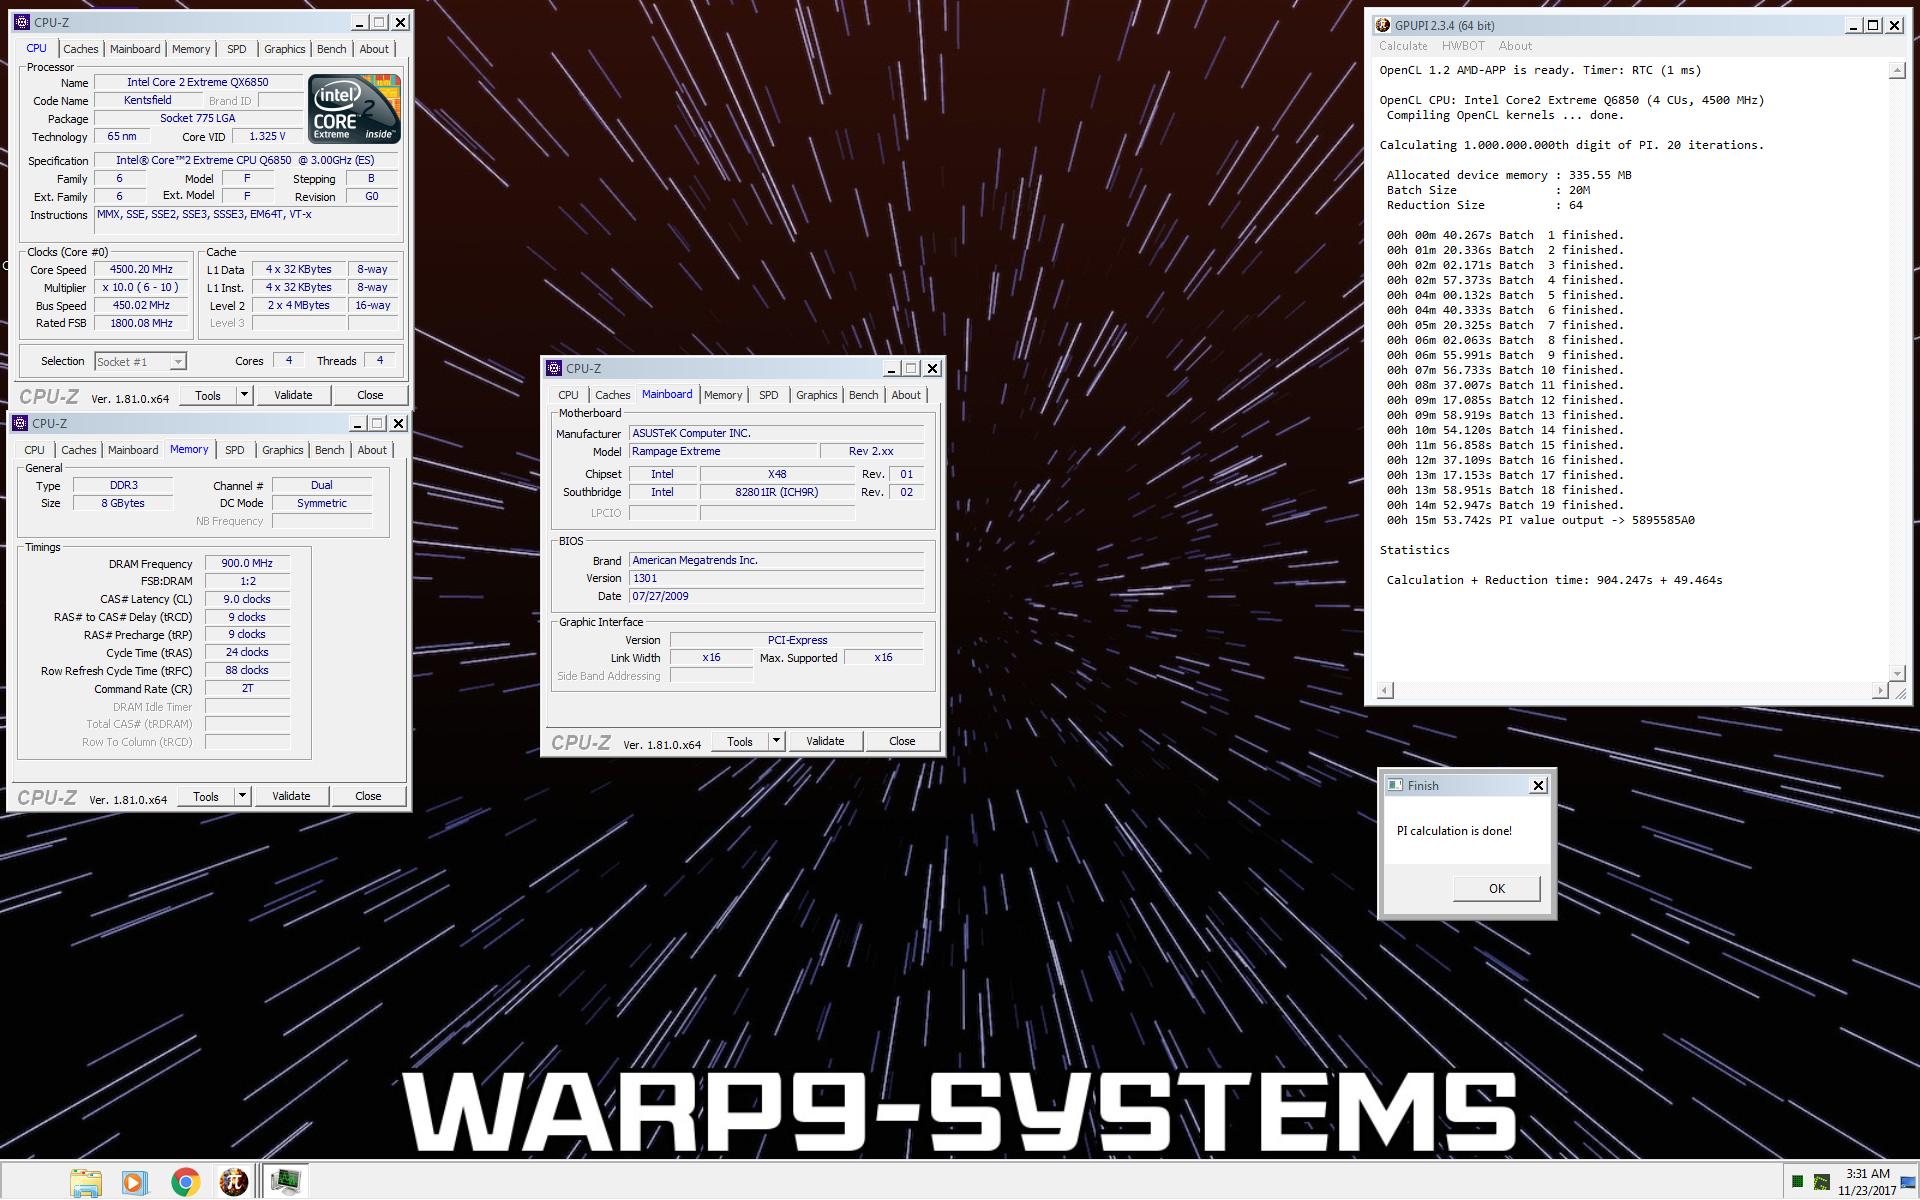
Task: Click Tools button in Mainboard CPU-Z window
Action: tap(740, 741)
